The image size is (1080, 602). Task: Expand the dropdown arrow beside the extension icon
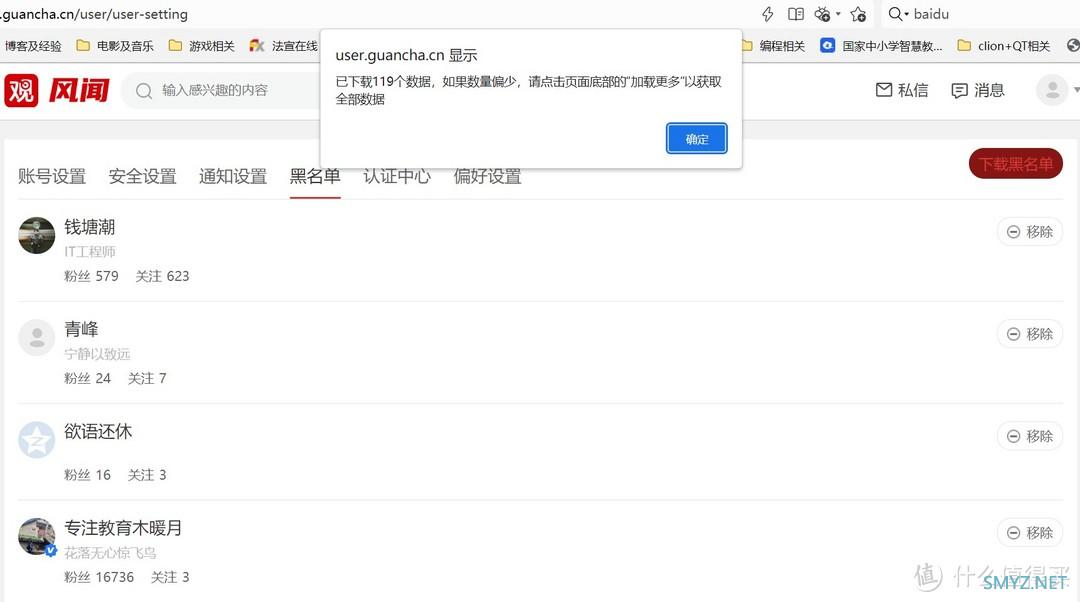[838, 14]
